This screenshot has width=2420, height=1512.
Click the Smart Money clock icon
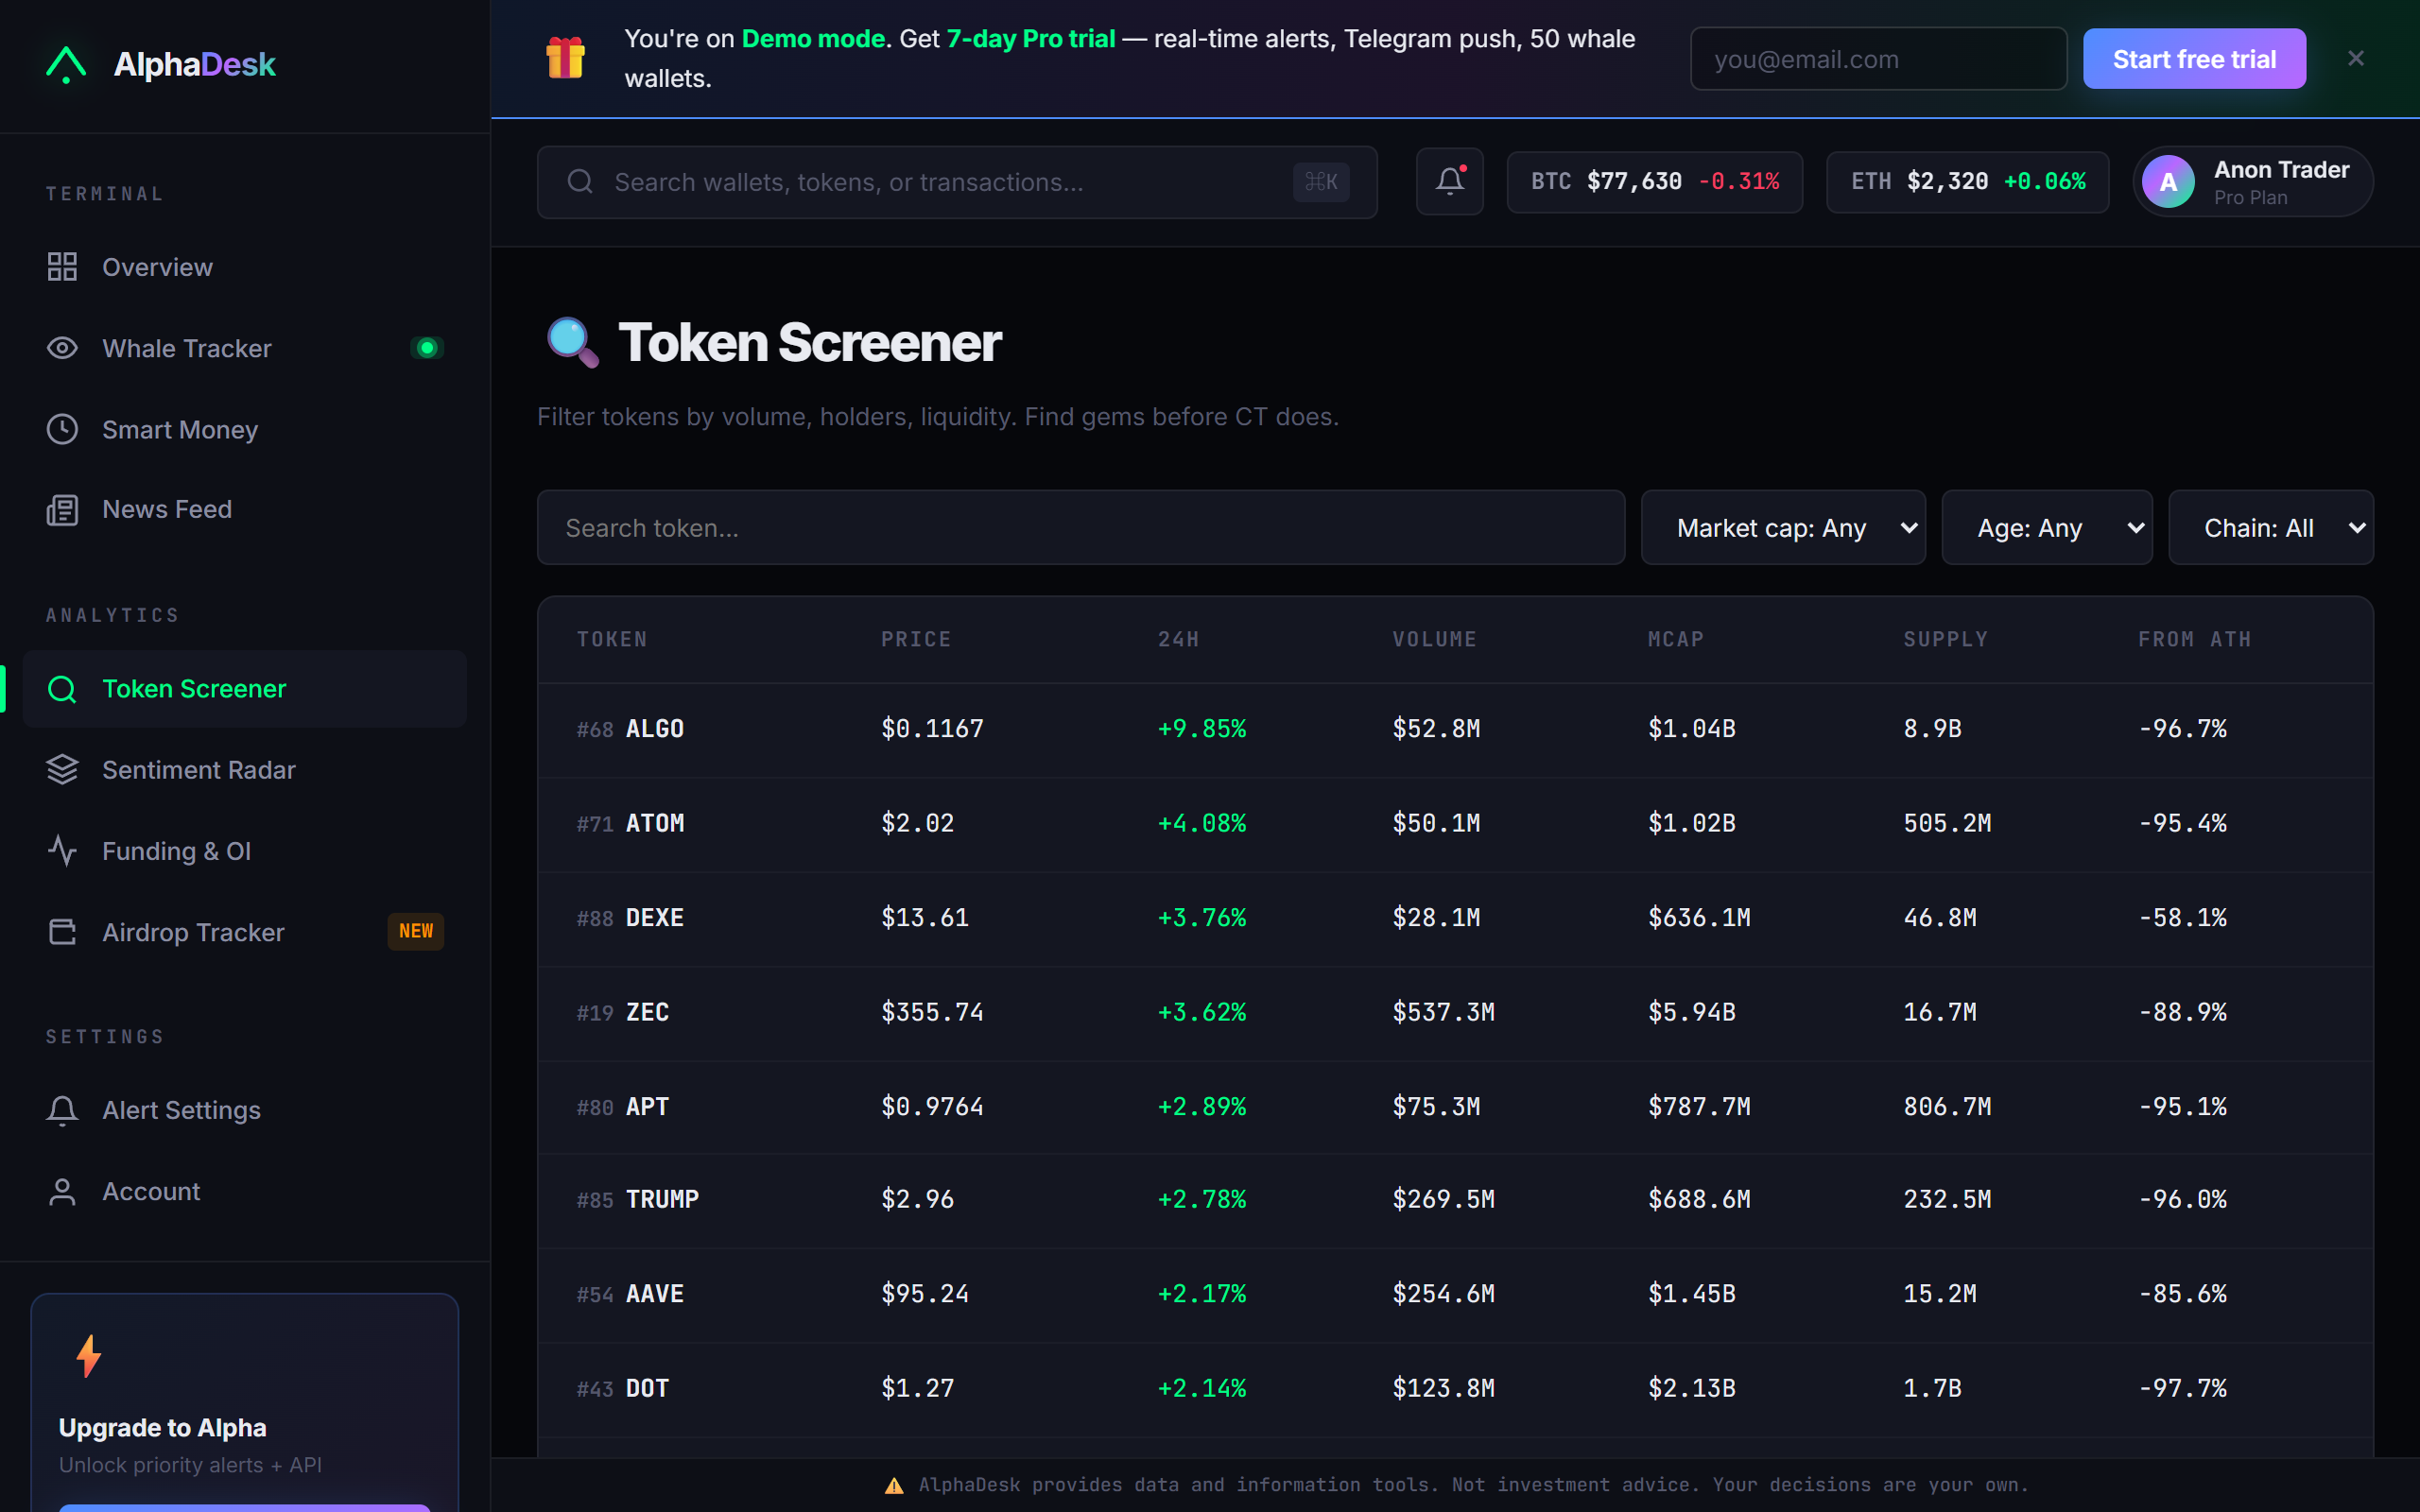tap(62, 429)
